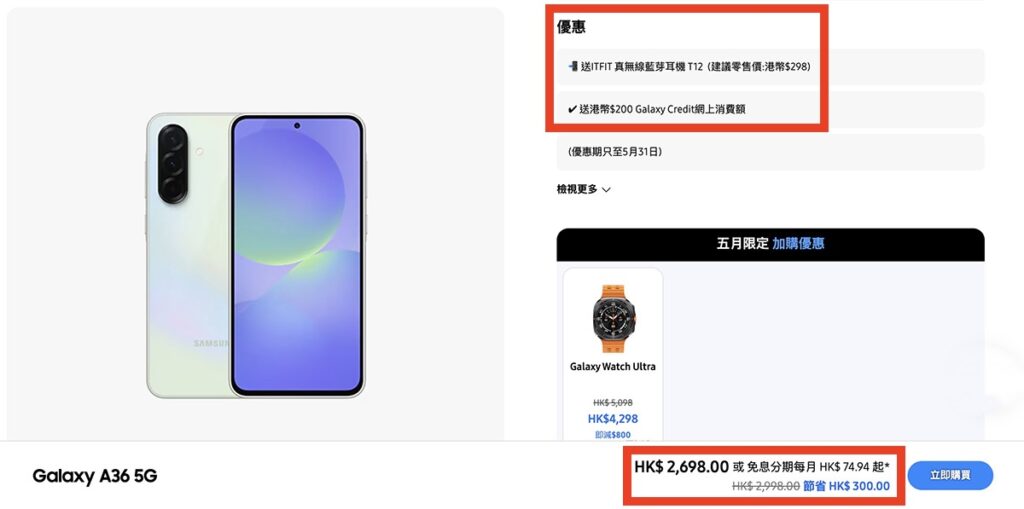Click the 立即購買 buy now button
1024x509 pixels.
950,475
